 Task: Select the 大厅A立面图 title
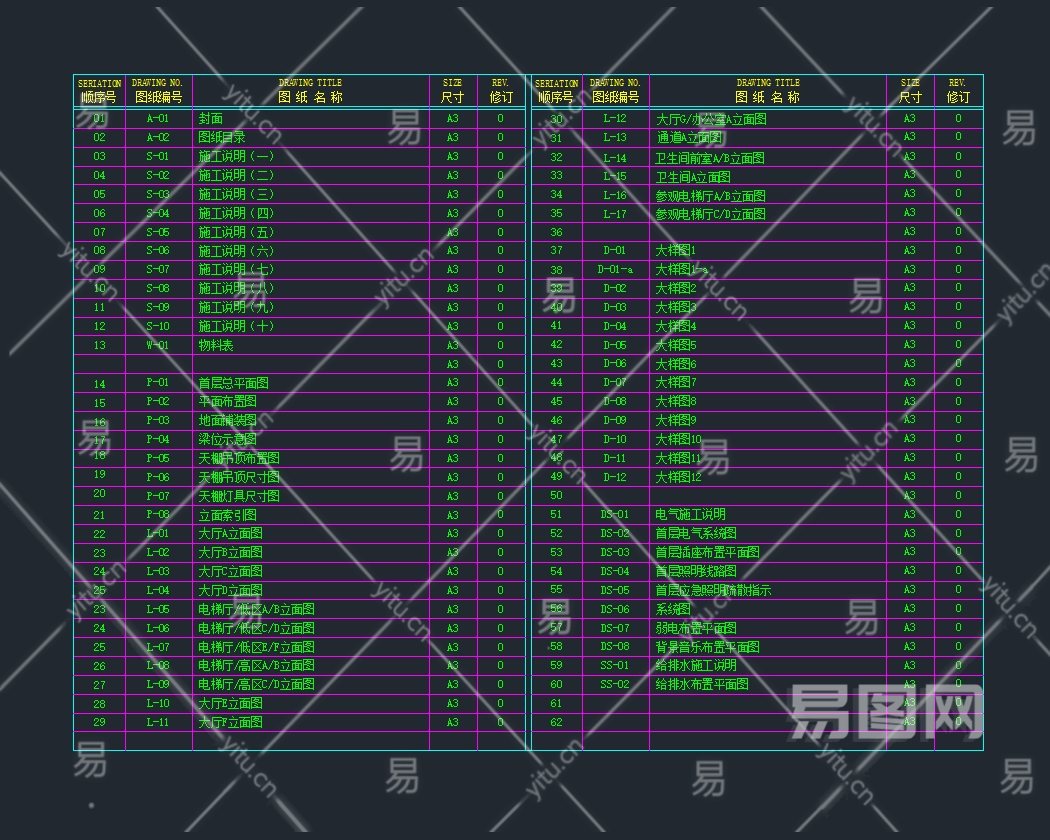pyautogui.click(x=230, y=534)
